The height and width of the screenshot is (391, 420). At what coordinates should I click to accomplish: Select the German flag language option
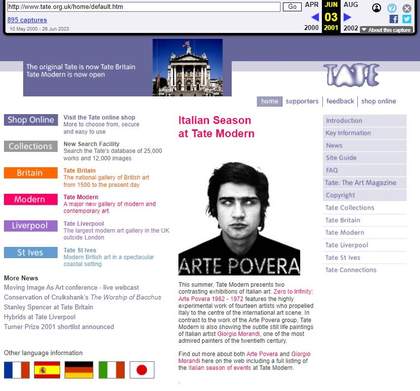coord(79,370)
